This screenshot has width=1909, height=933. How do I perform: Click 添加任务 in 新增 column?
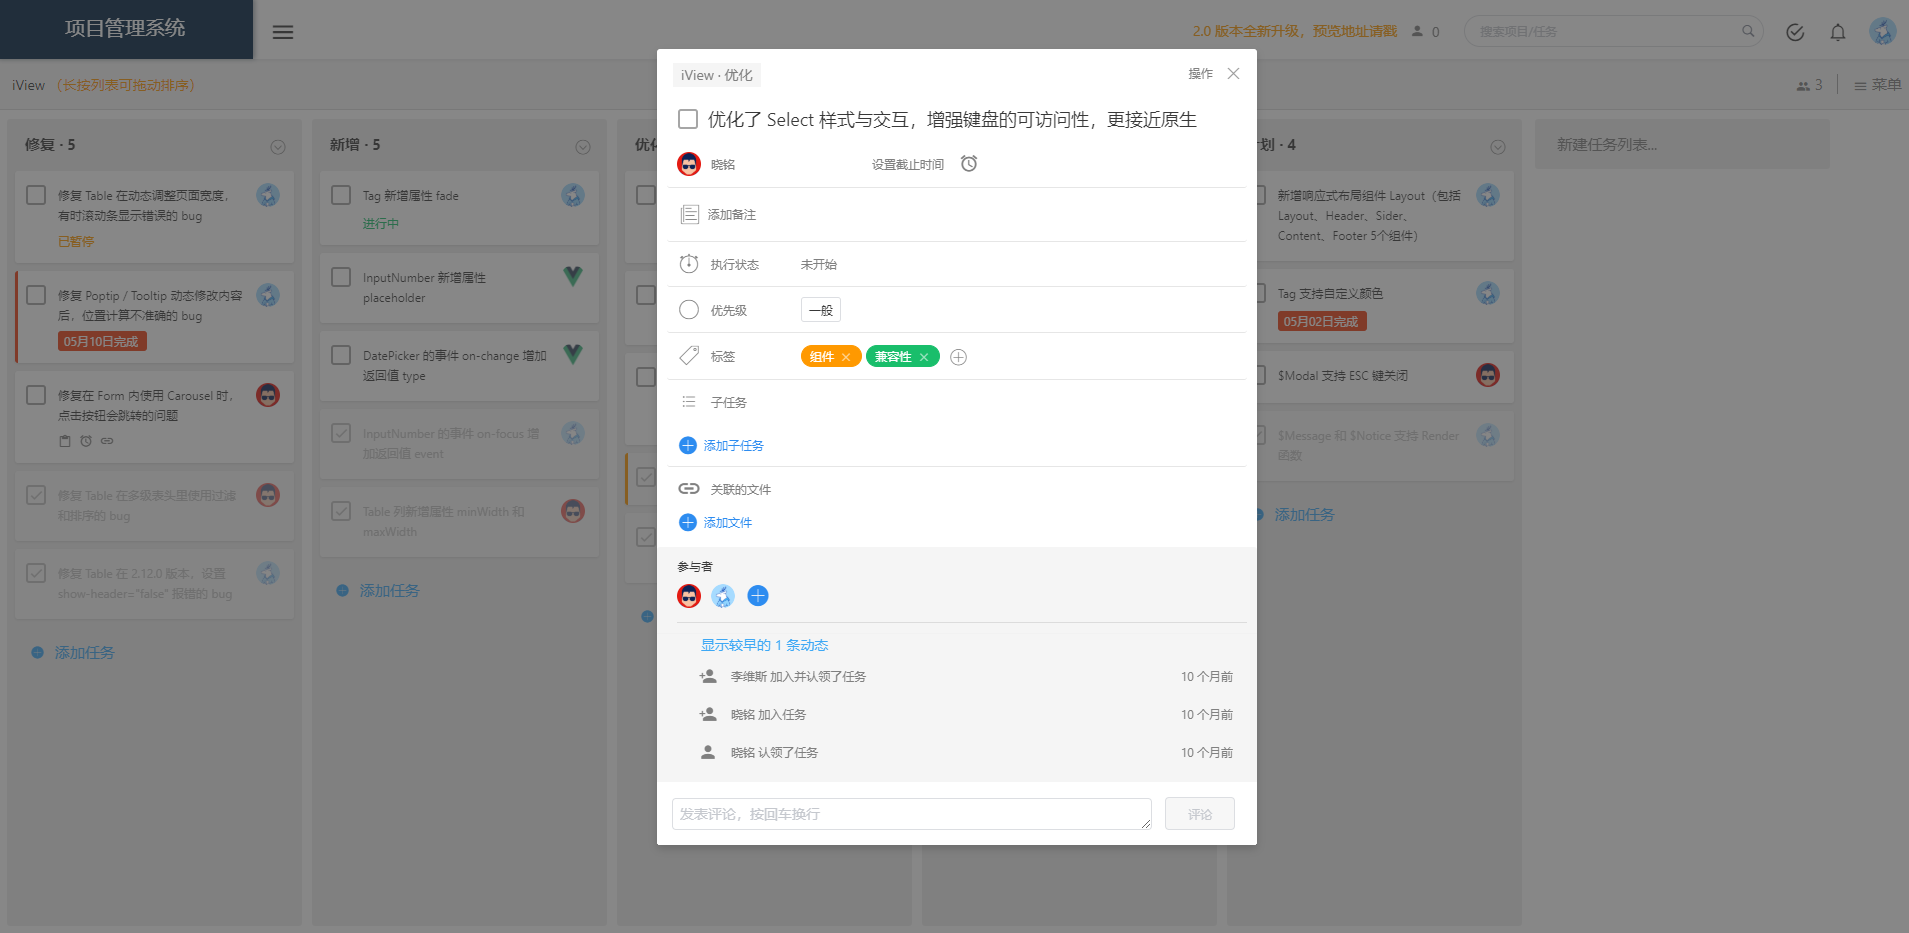point(390,591)
